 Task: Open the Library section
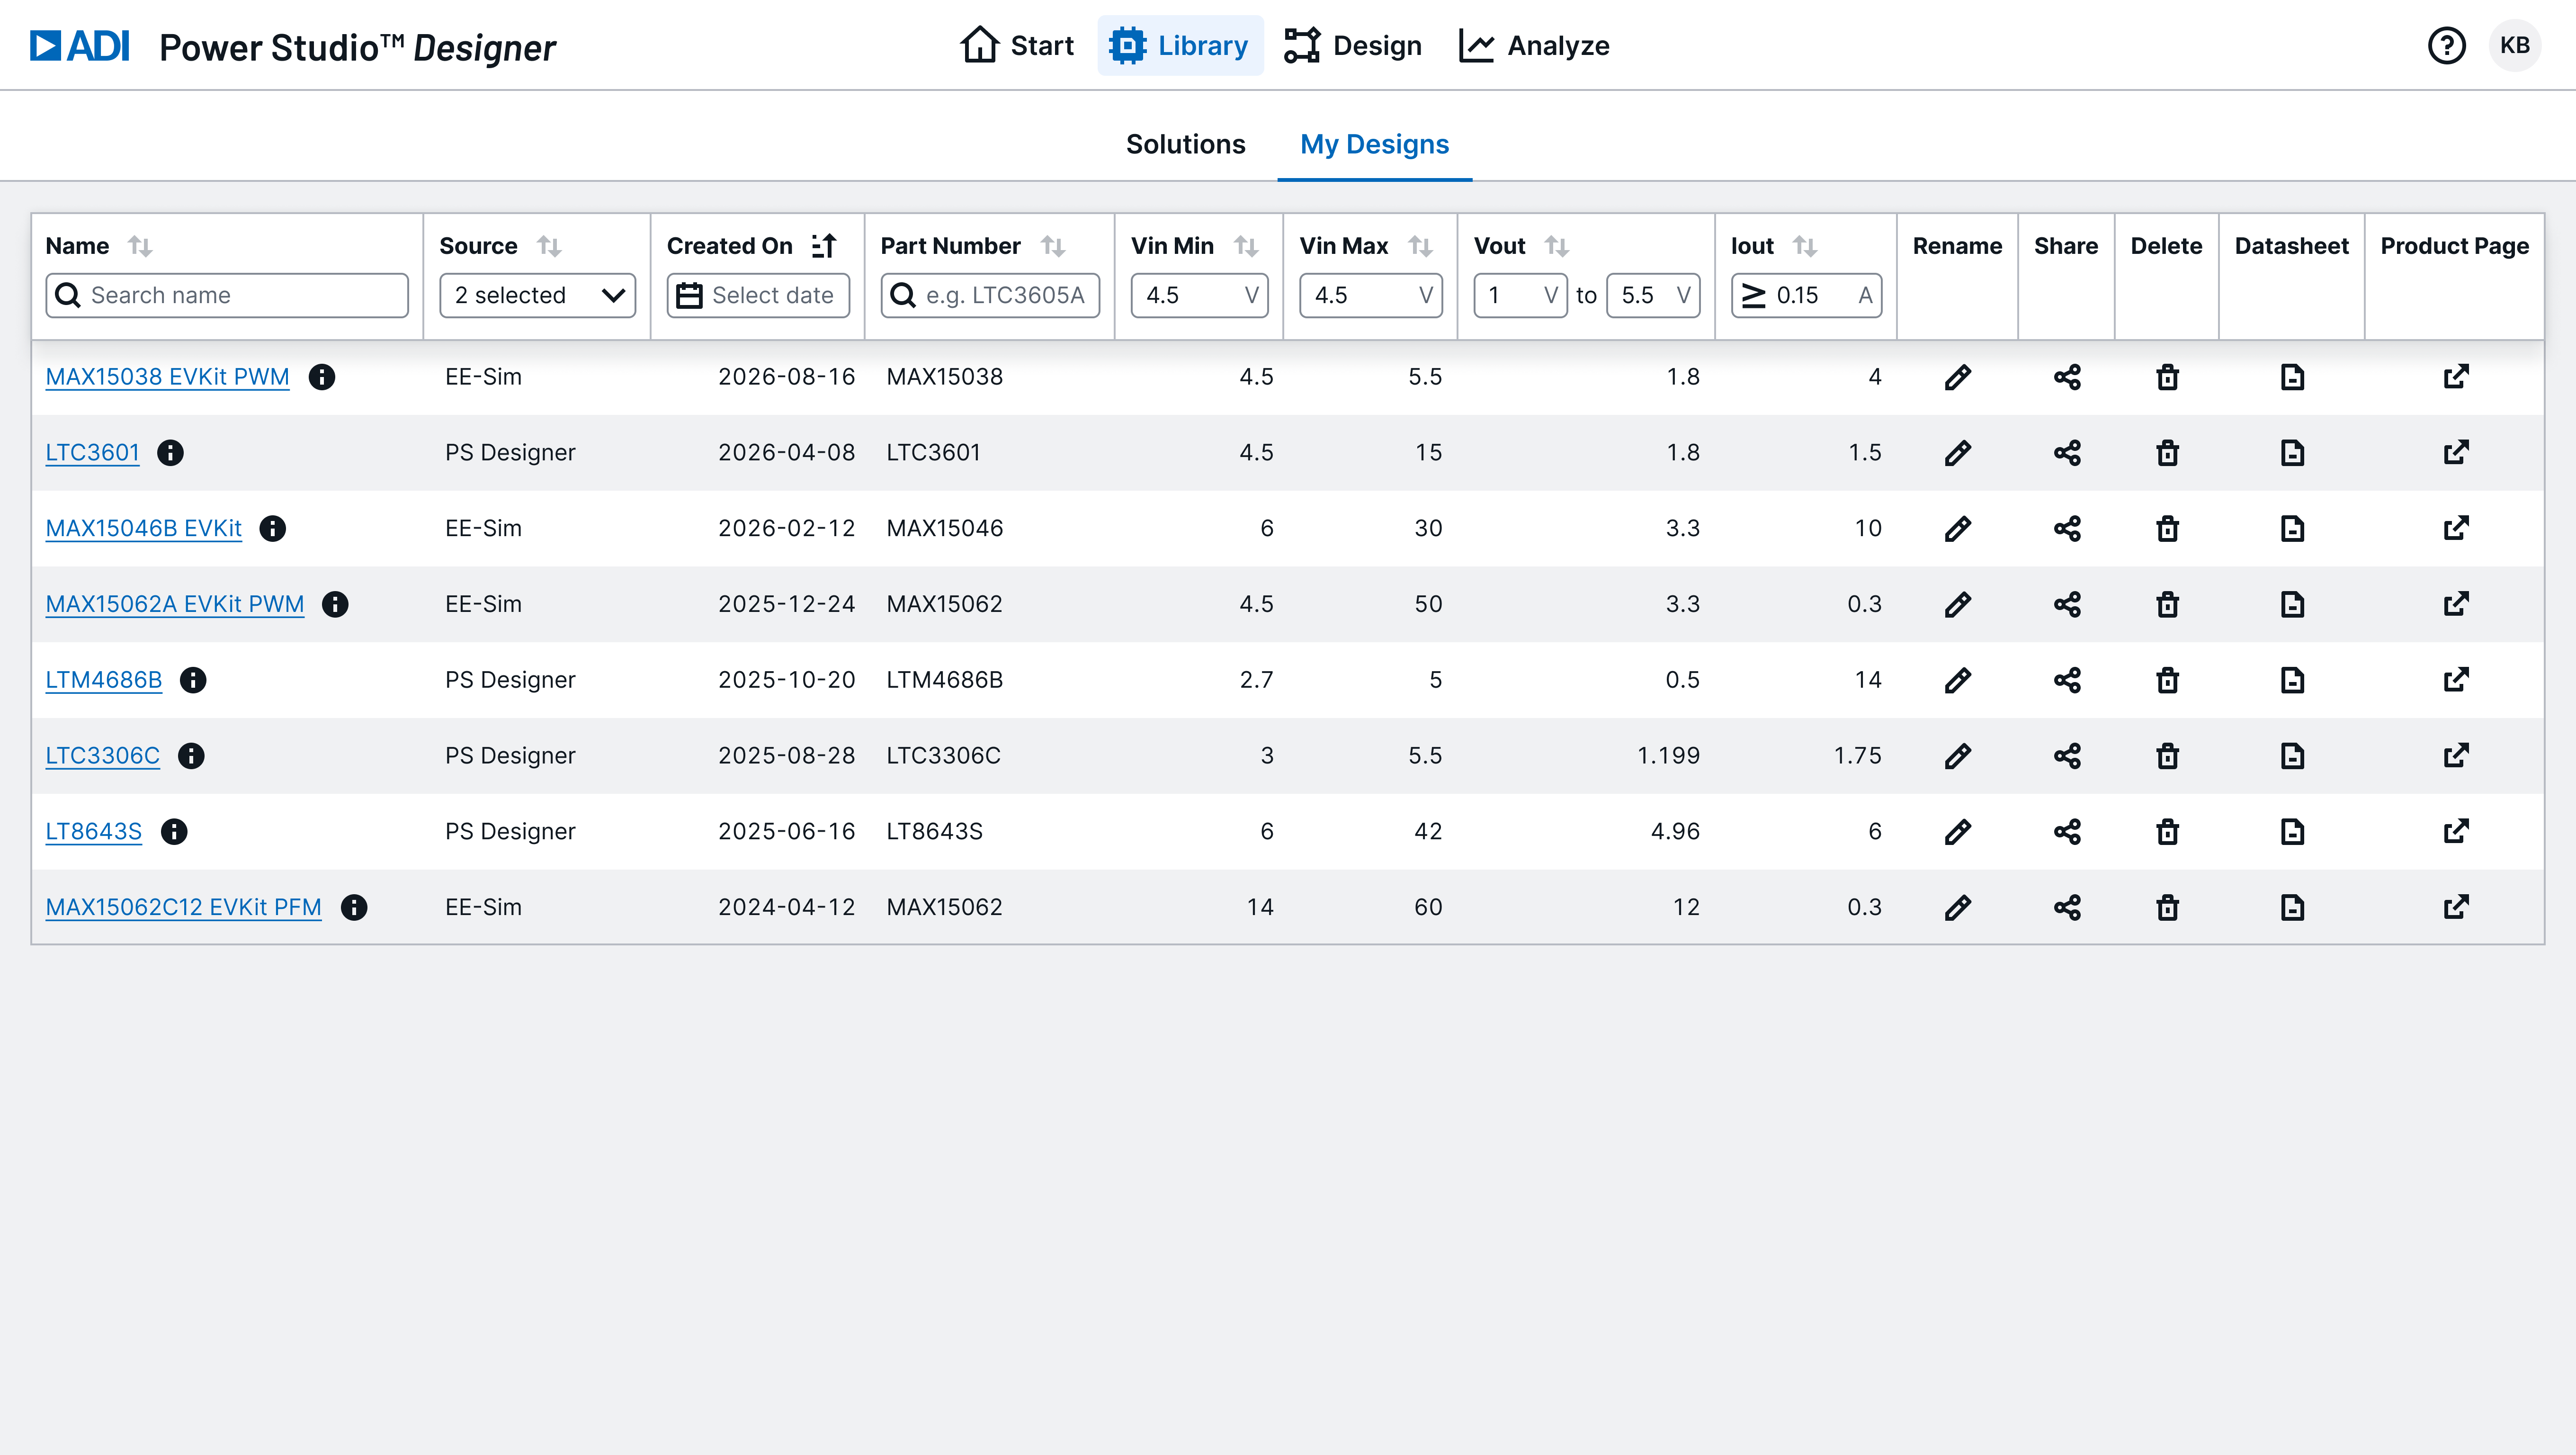click(x=1180, y=45)
